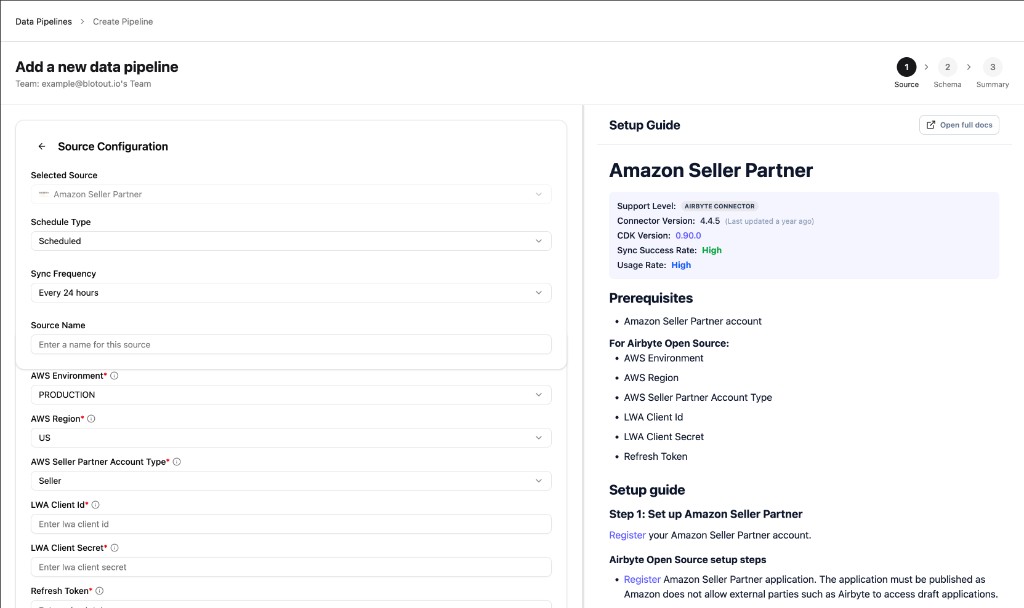
Task: Click info icon beside AWS Seller Partner Account Type
Action: (177, 462)
